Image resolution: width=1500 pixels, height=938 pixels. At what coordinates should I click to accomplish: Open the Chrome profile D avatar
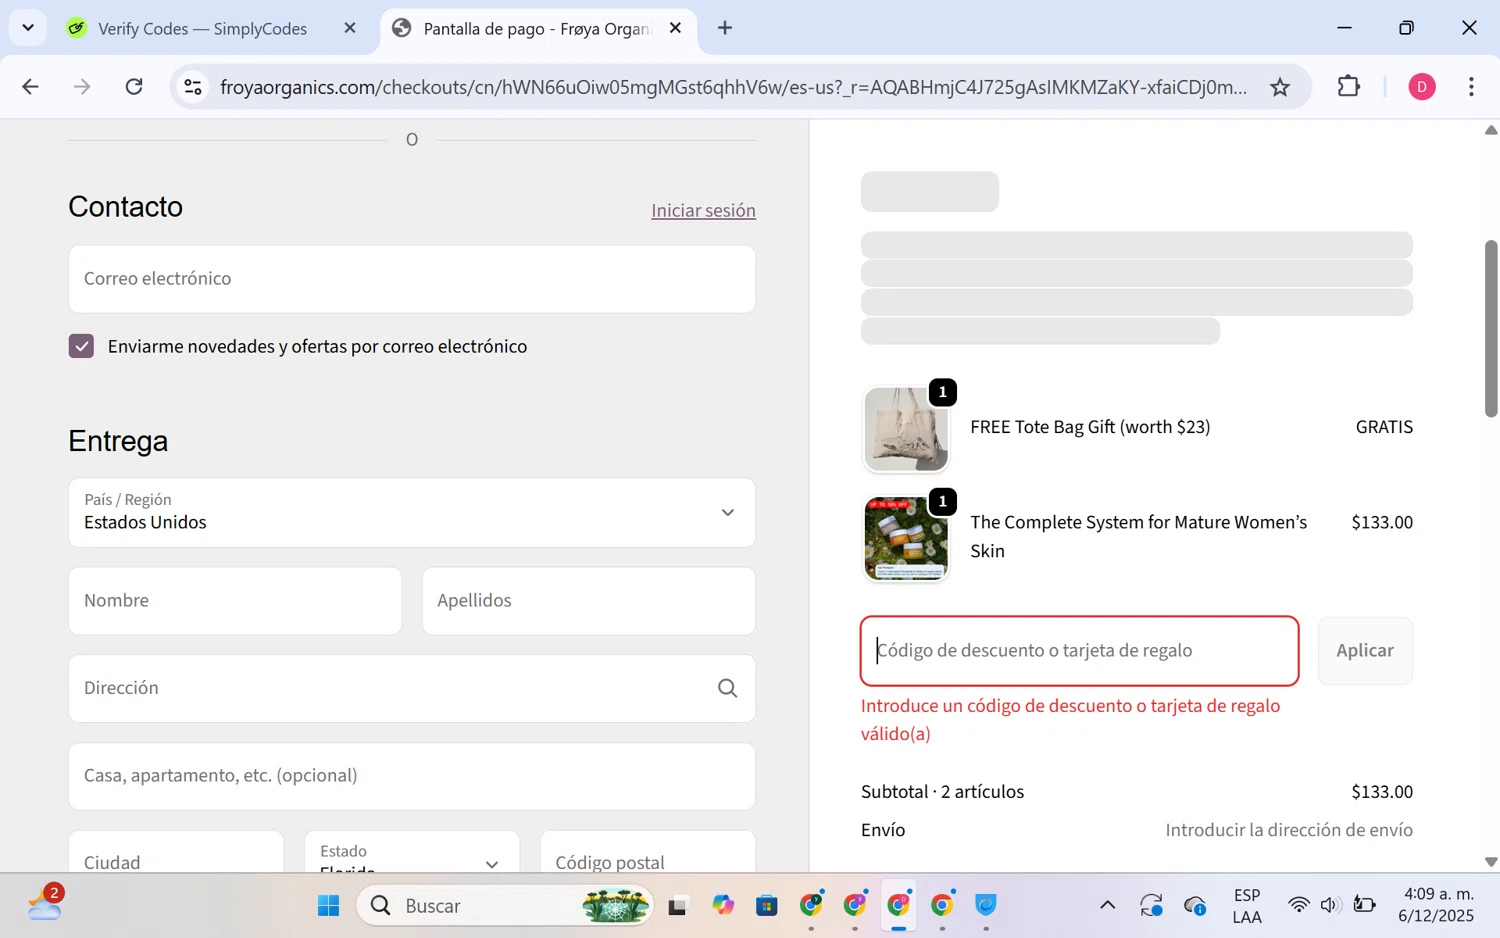pos(1421,87)
